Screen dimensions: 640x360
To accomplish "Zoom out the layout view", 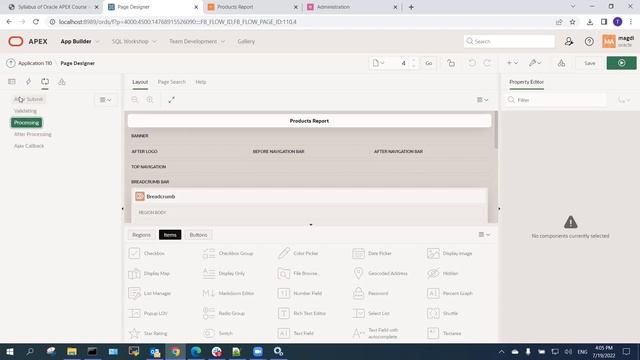I will click(x=135, y=100).
